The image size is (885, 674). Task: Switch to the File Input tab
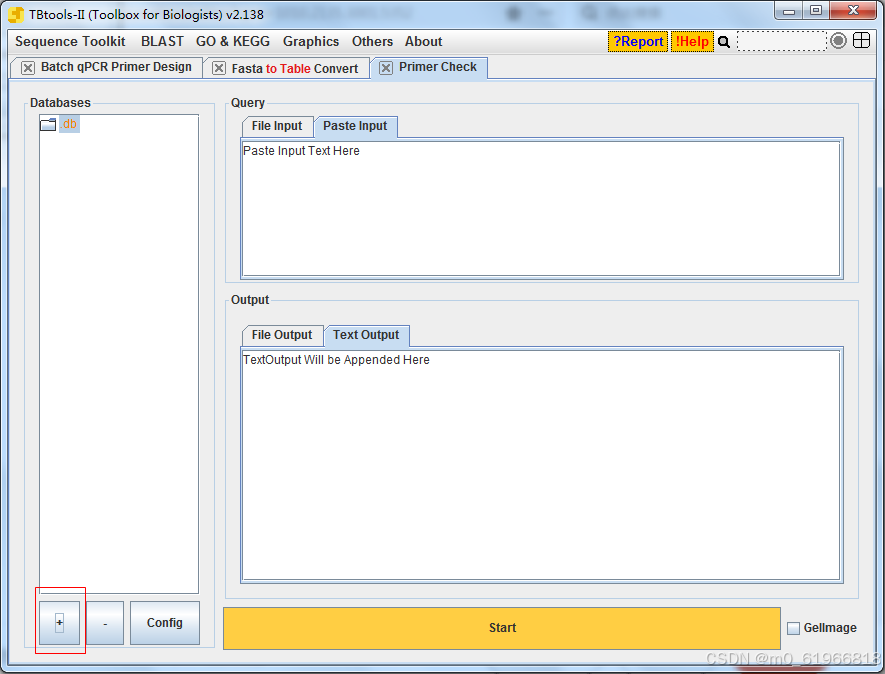pyautogui.click(x=277, y=126)
